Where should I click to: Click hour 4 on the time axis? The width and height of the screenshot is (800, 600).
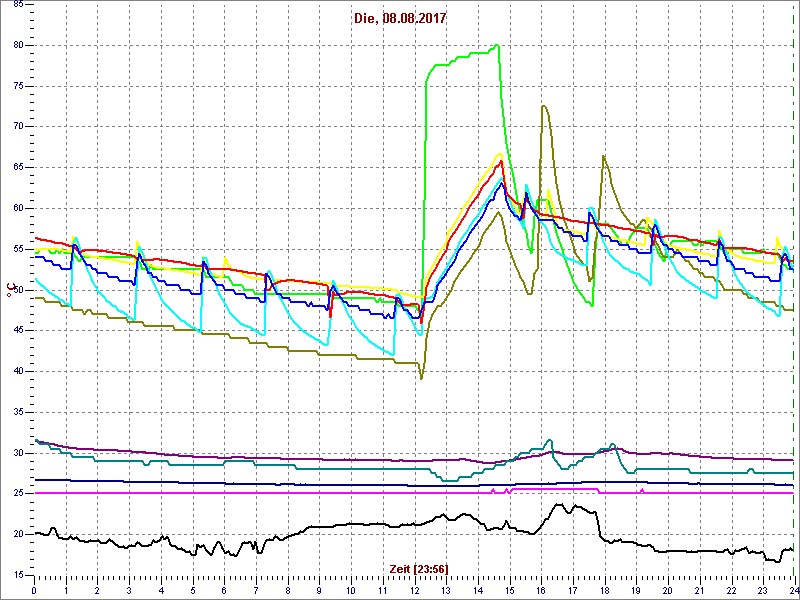pos(161,590)
